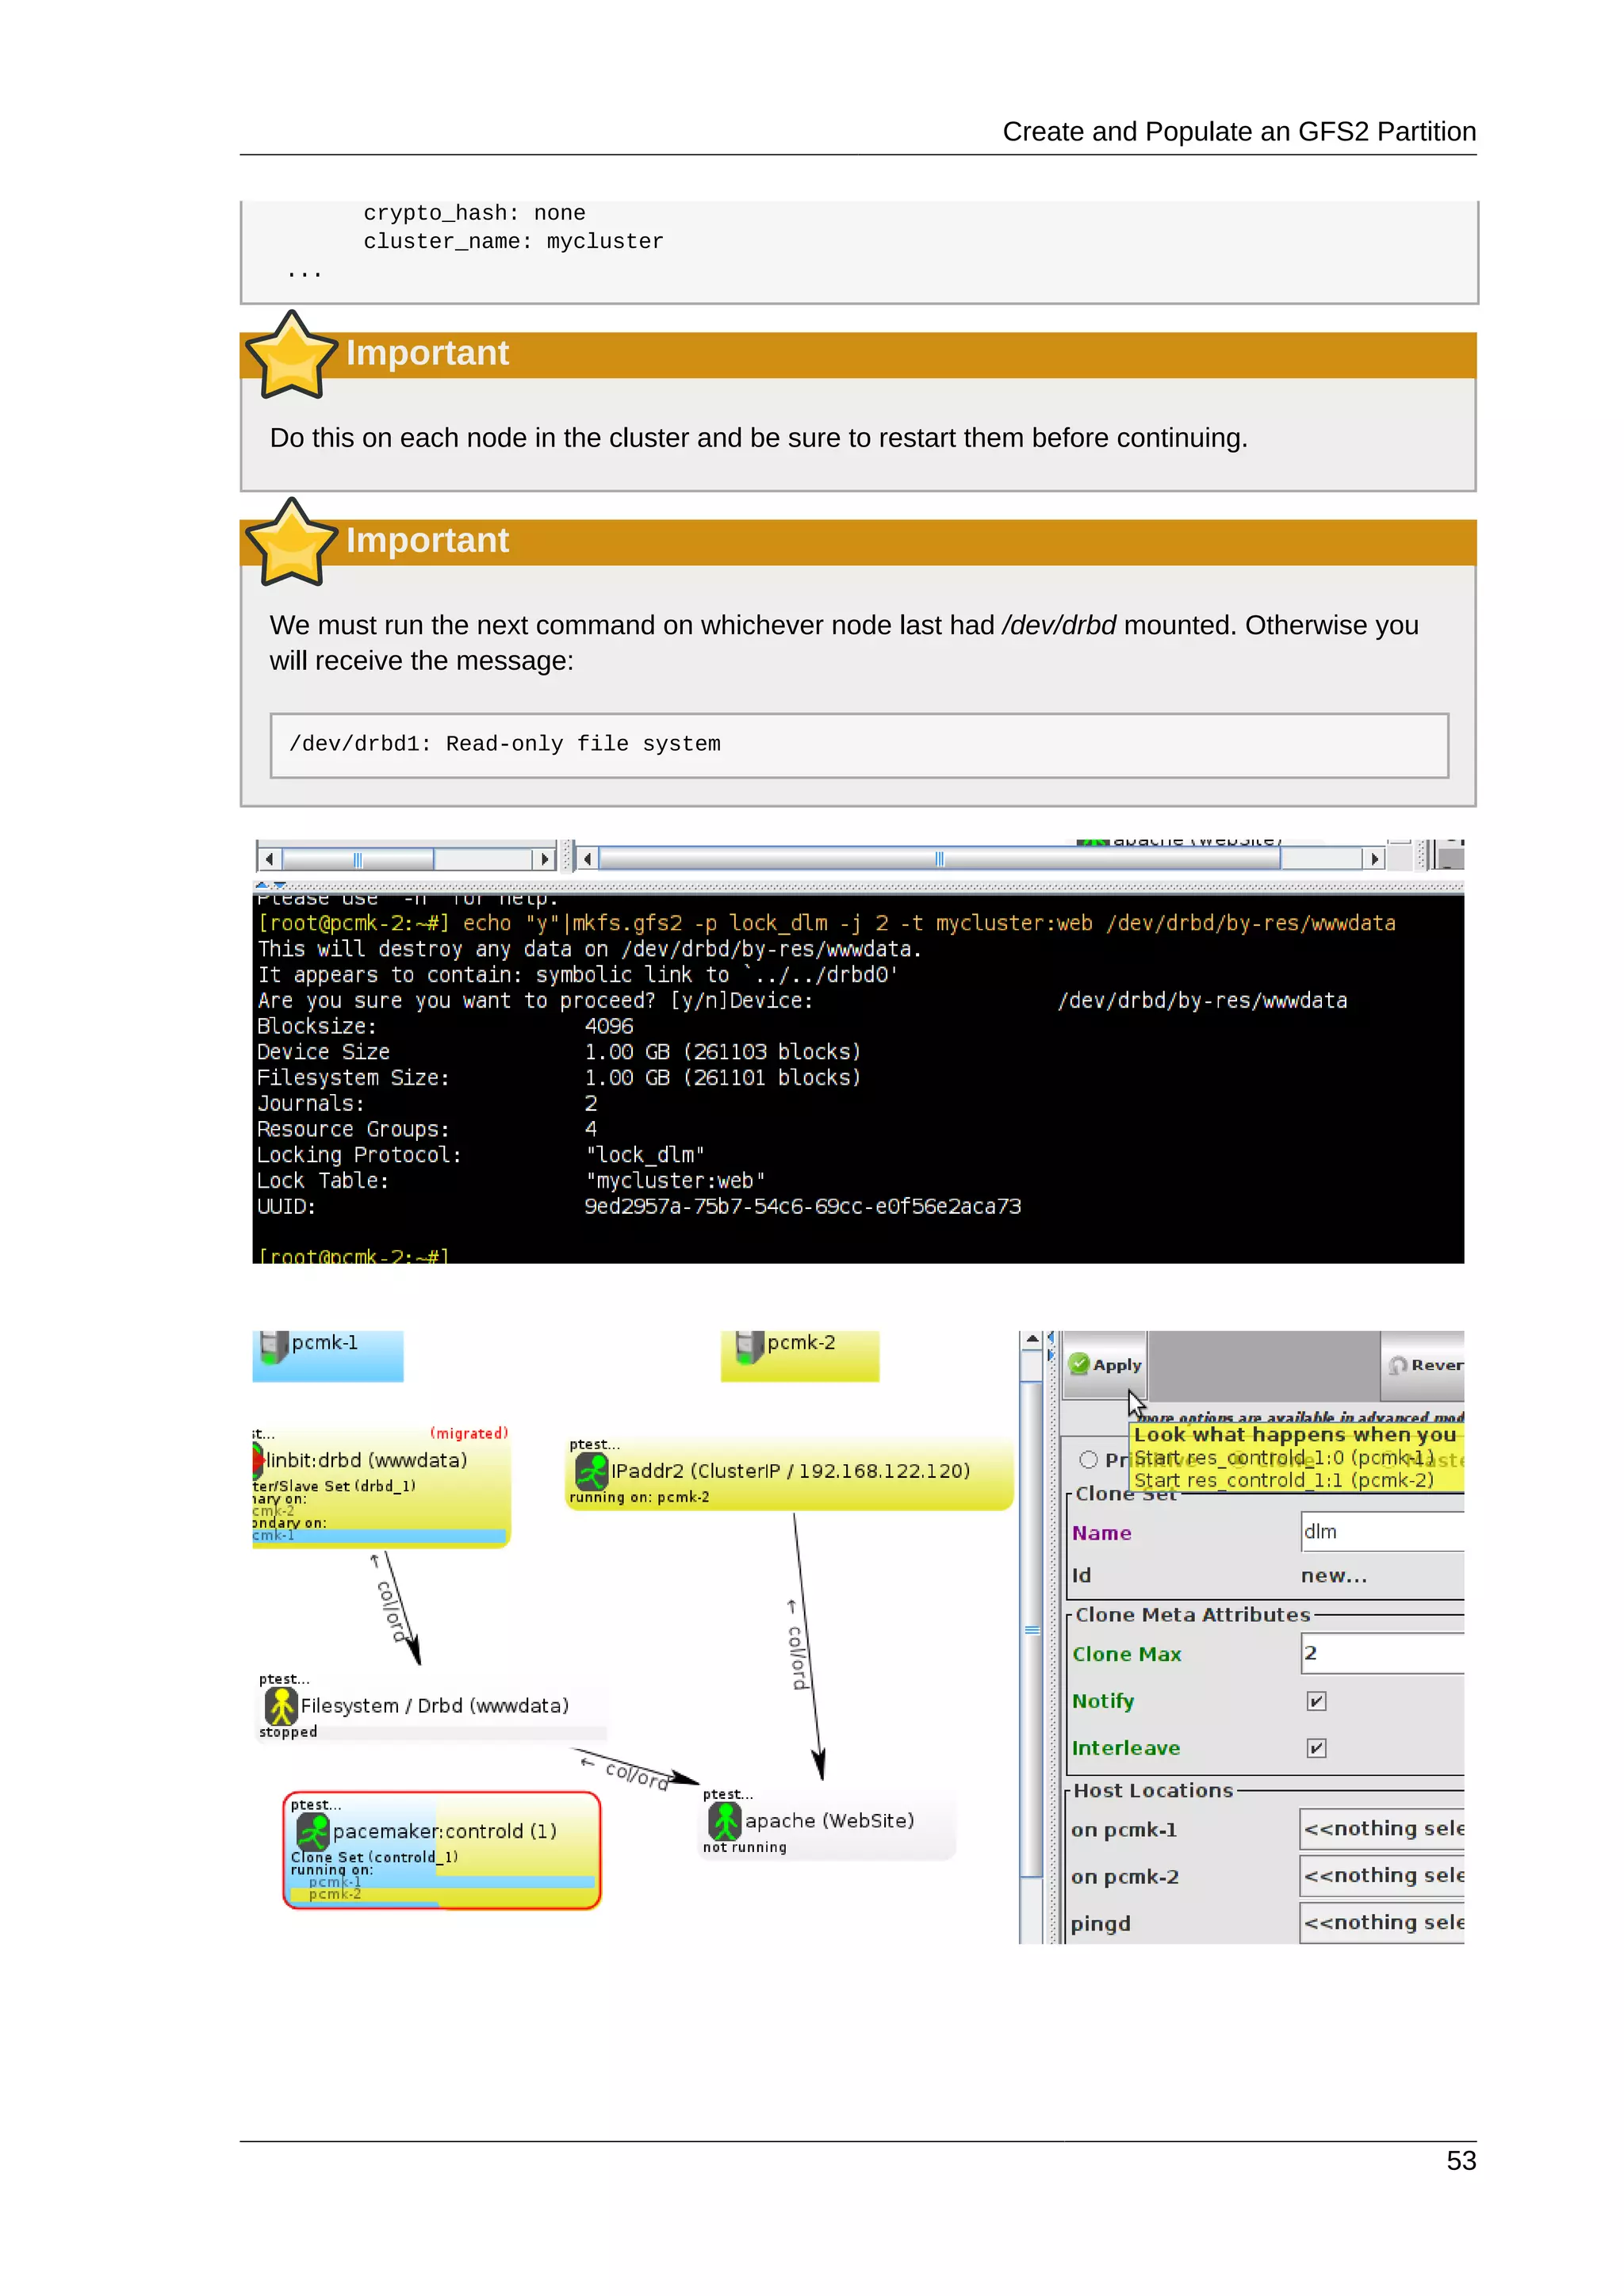Click the 'Master/Slave Set (drbd_1)' text
The height and width of the screenshot is (2296, 1624).
pyautogui.click(x=334, y=1486)
